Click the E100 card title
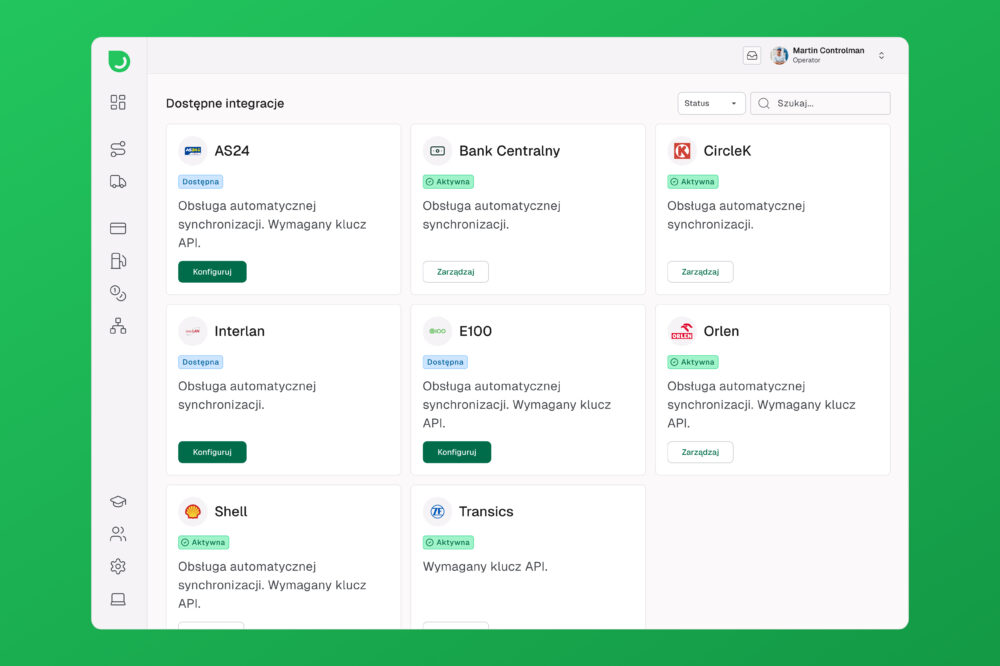The height and width of the screenshot is (666, 1000). coord(475,331)
